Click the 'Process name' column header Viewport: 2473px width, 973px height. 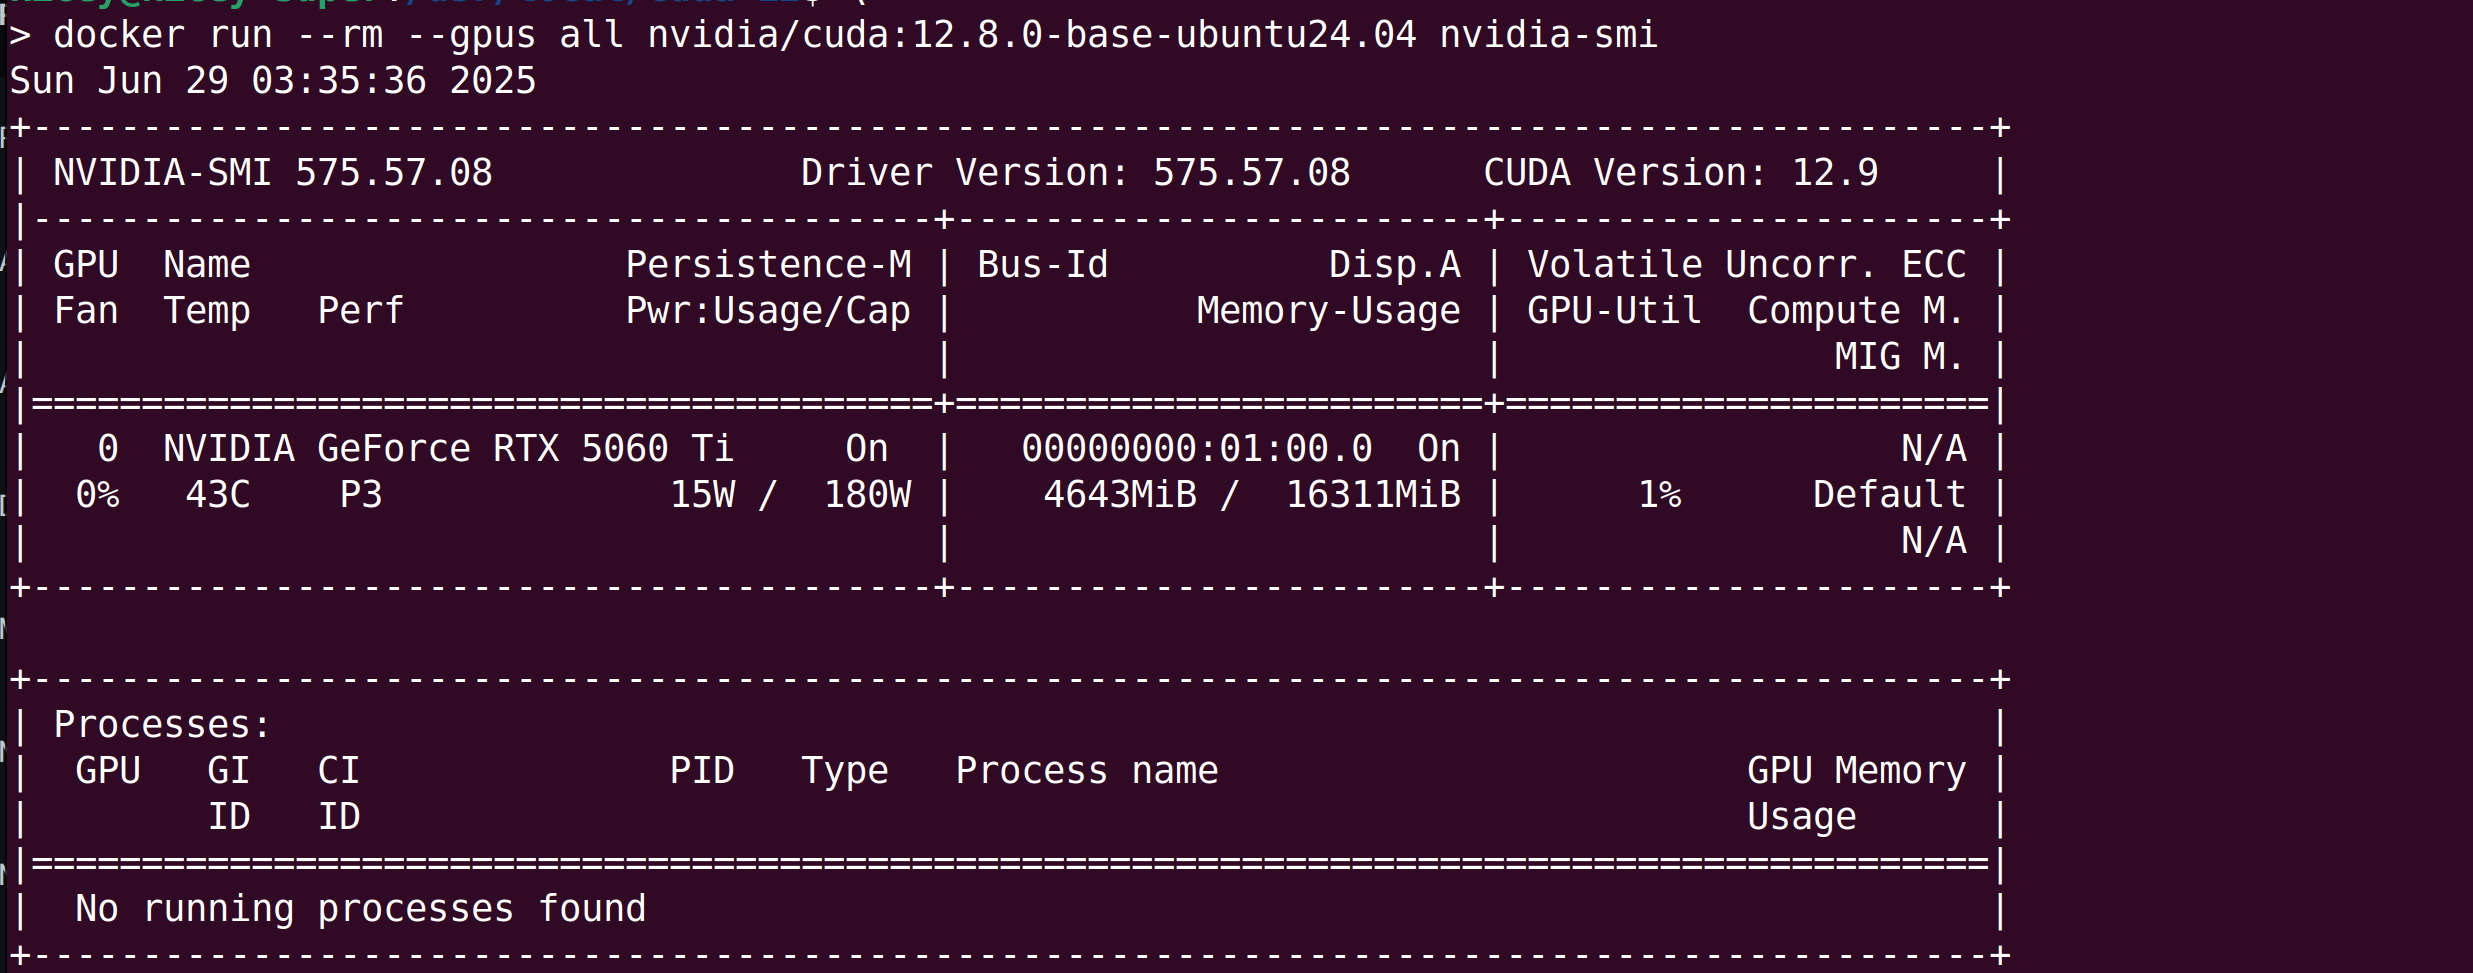point(1087,771)
